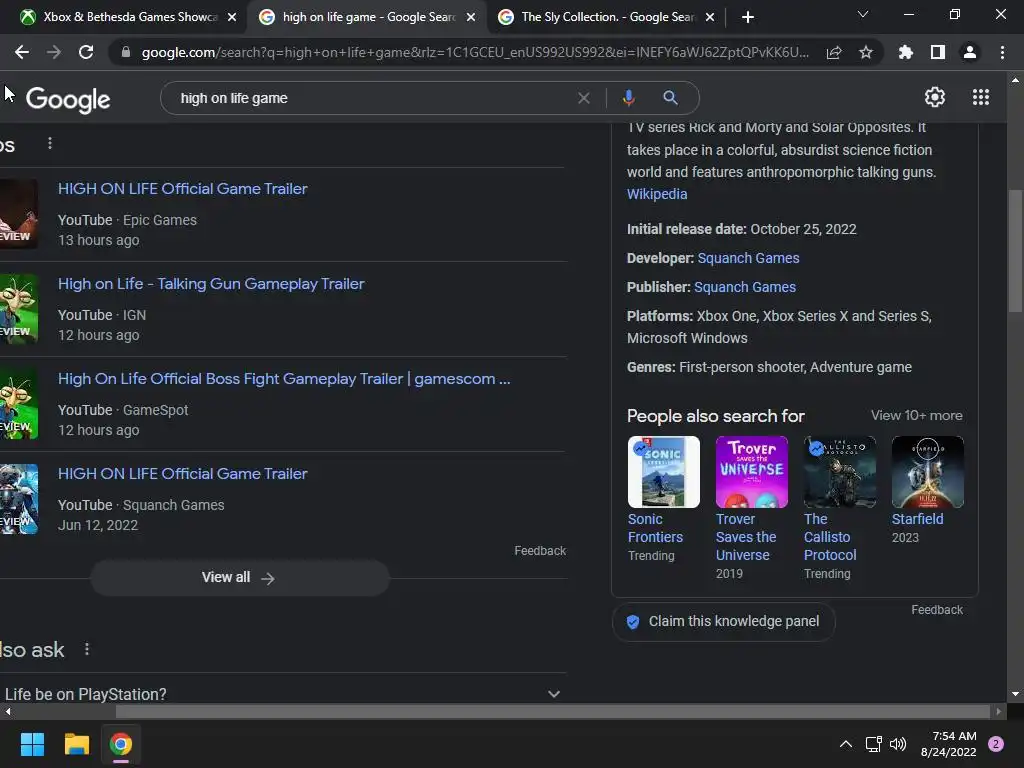Click Claim this knowledge panel button
This screenshot has height=768, width=1024.
[723, 621]
